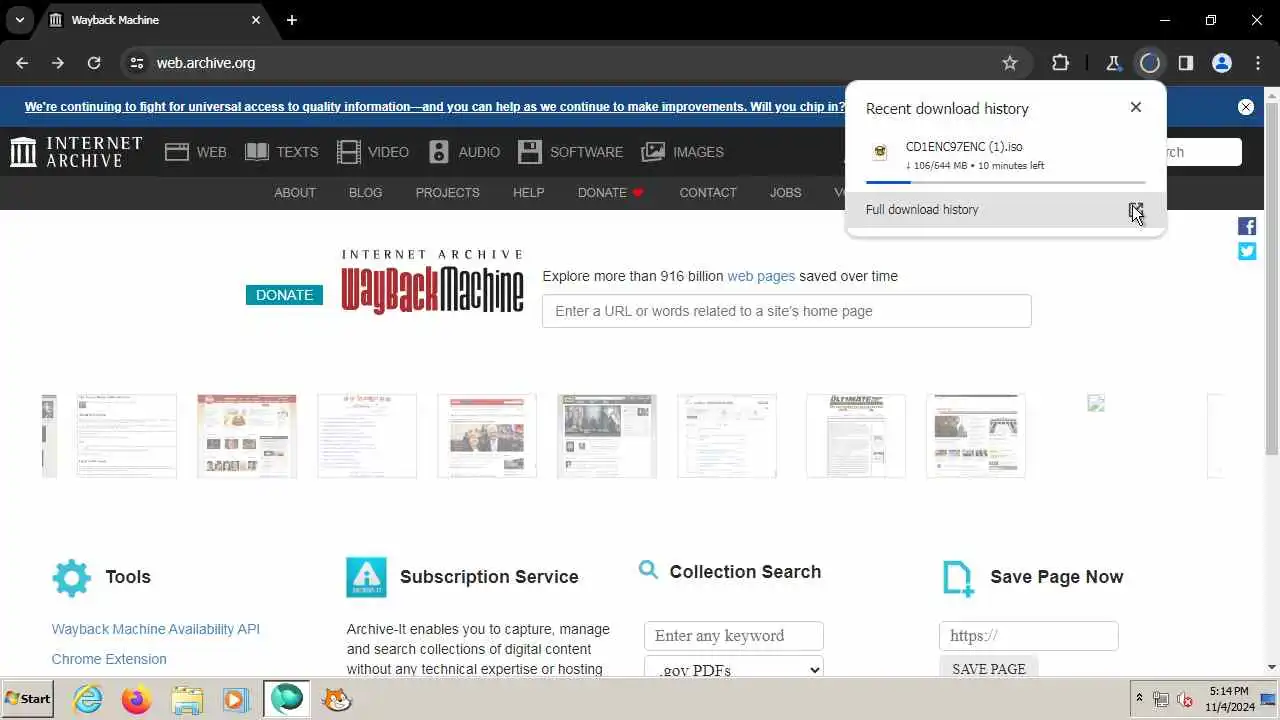
Task: Open Chrome Labs flask icon
Action: click(1113, 63)
